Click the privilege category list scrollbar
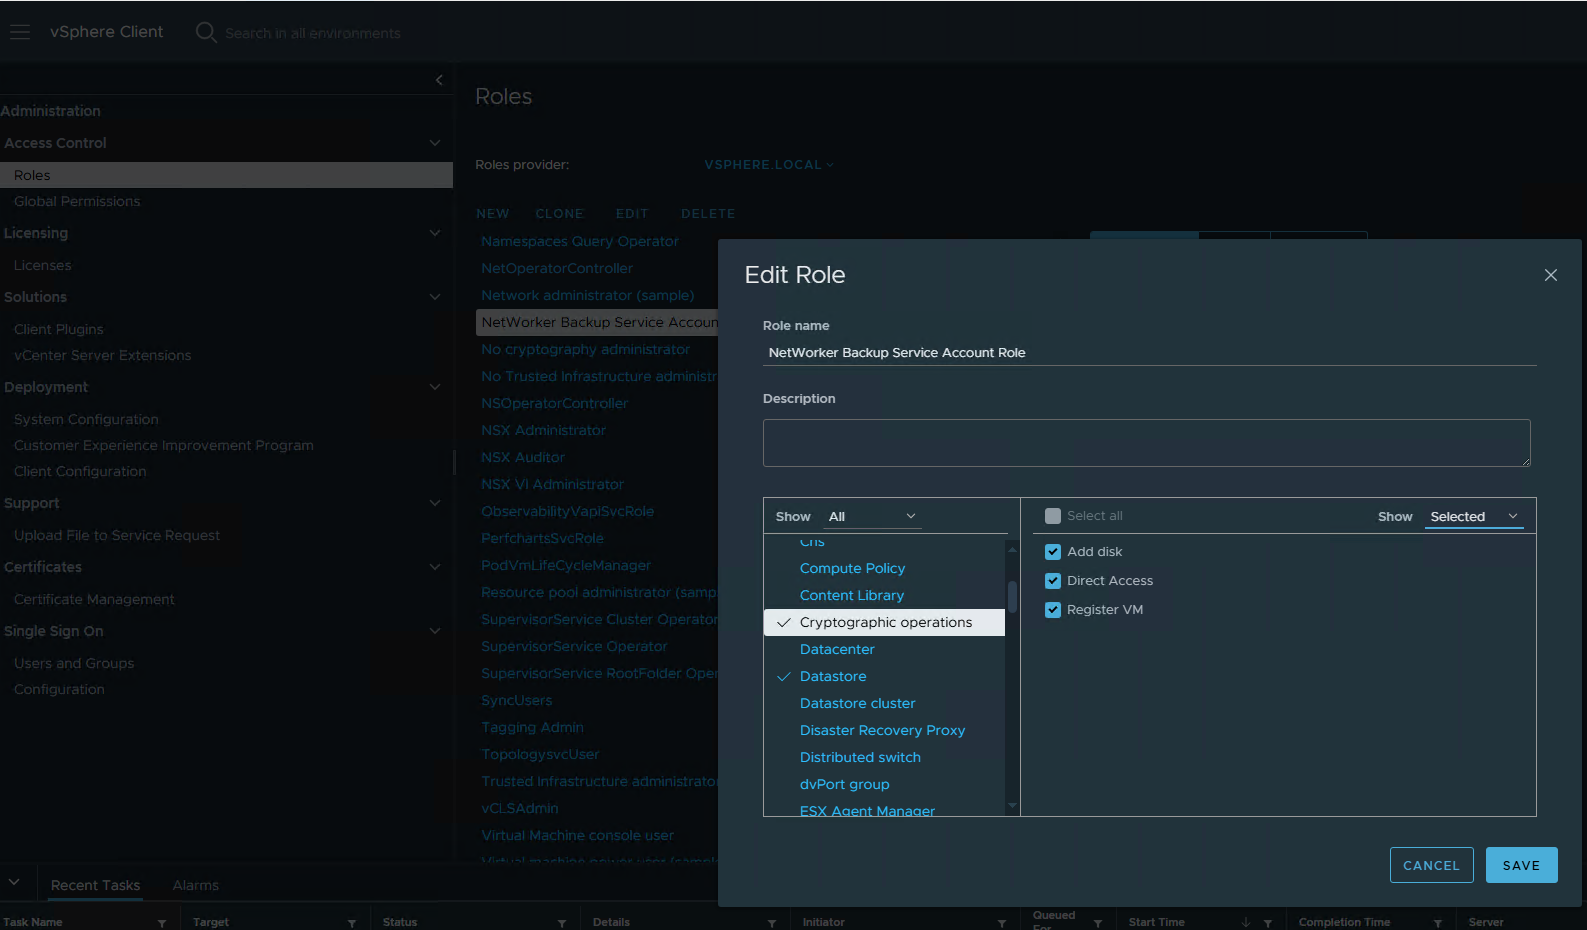The width and height of the screenshot is (1587, 930). click(x=1012, y=597)
